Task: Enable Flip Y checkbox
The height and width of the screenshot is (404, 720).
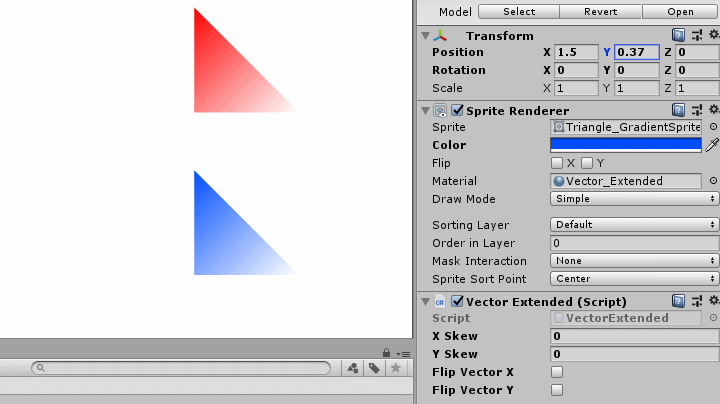Action: pos(587,163)
